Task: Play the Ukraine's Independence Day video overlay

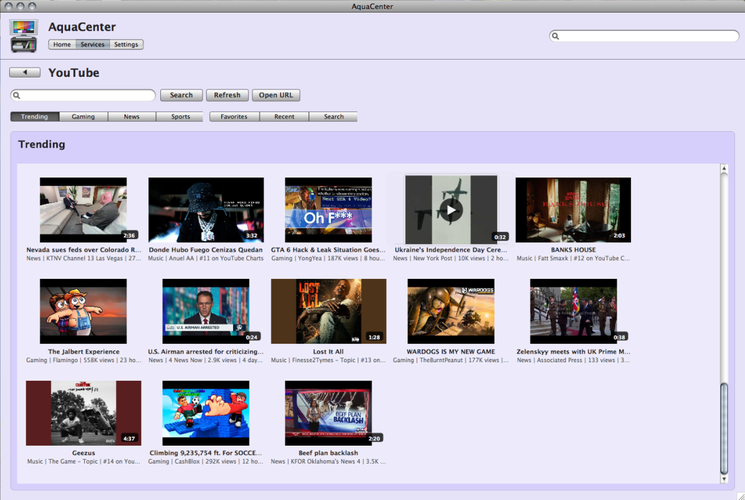Action: coord(451,210)
